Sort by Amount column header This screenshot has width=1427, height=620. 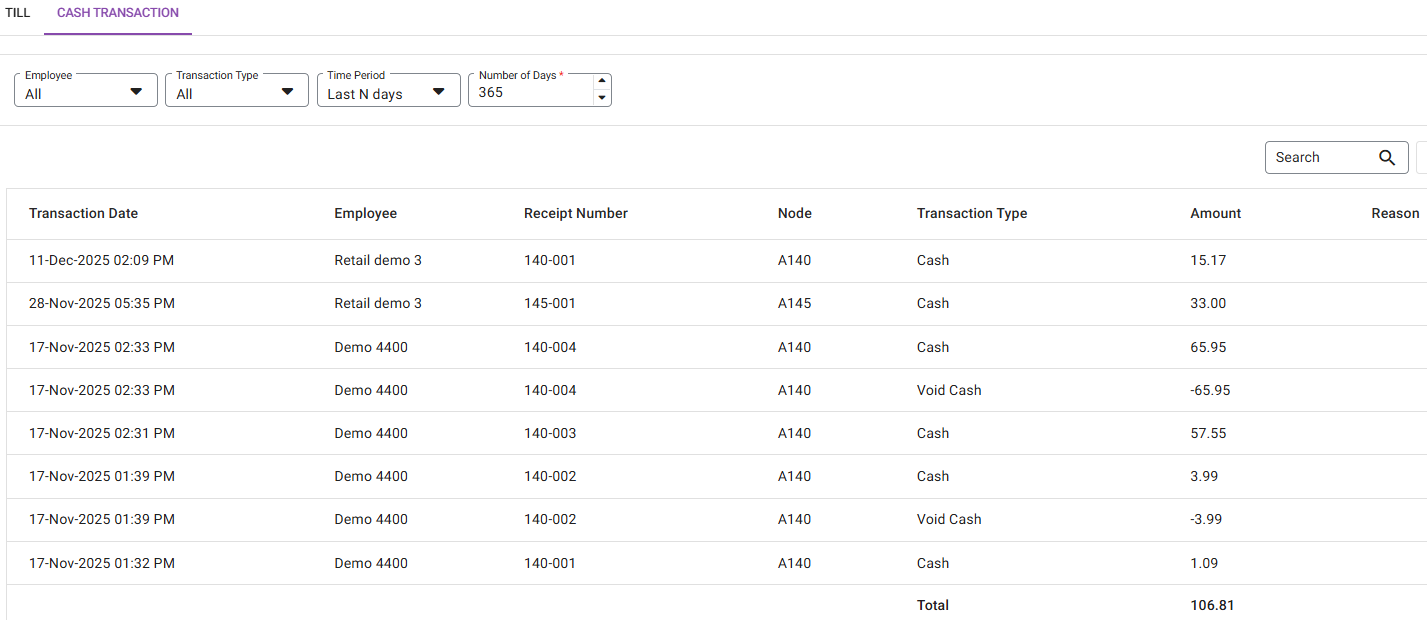coord(1215,213)
